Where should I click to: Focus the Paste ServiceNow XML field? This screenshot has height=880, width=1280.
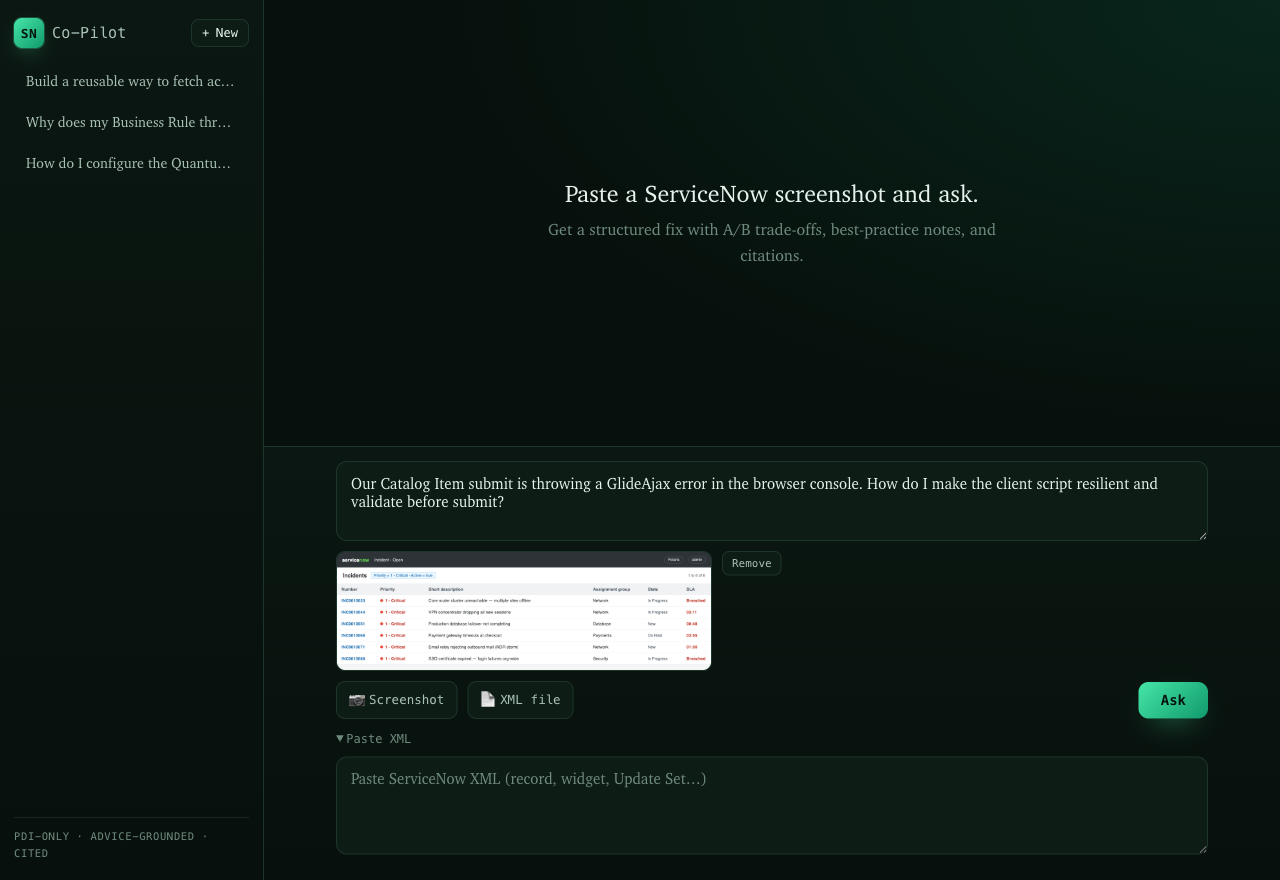coord(772,805)
